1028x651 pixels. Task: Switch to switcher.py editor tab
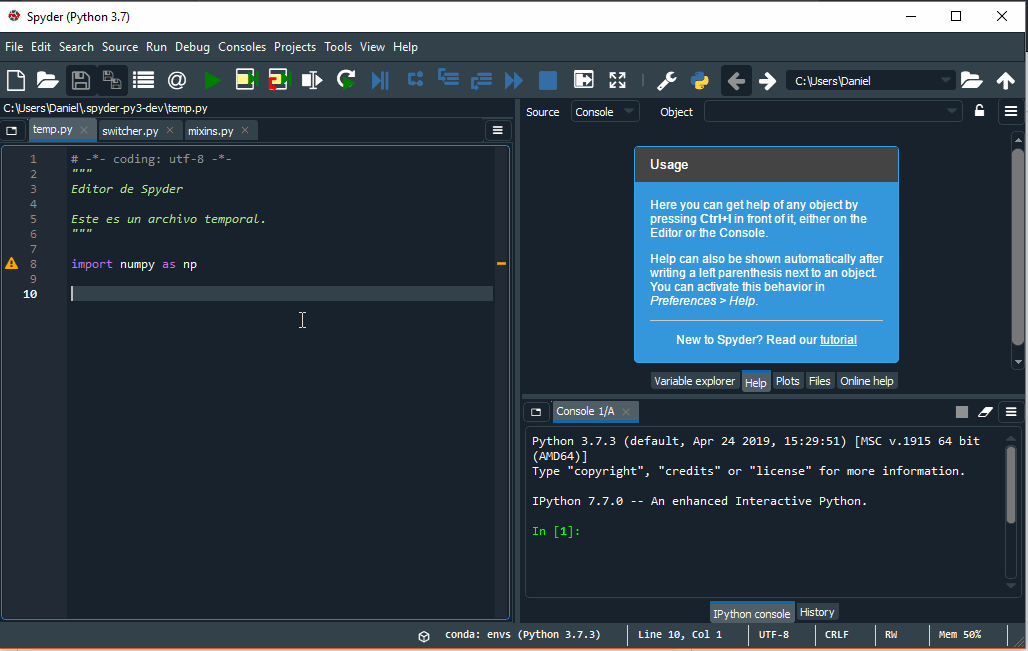point(130,131)
